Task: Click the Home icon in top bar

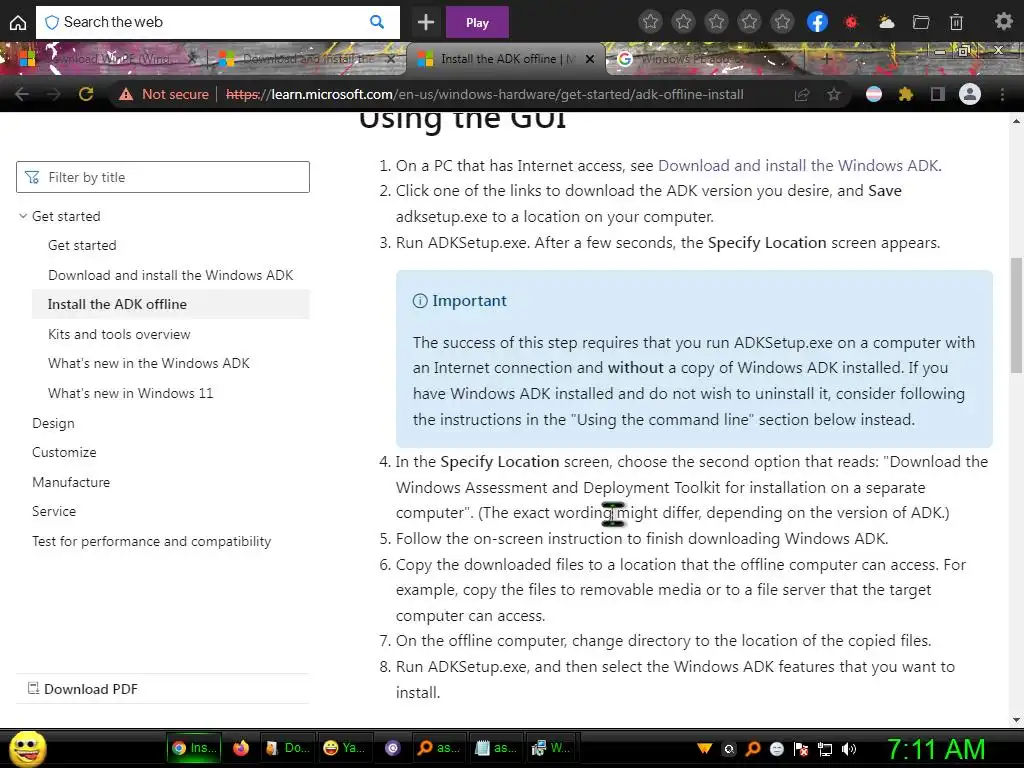Action: click(18, 23)
